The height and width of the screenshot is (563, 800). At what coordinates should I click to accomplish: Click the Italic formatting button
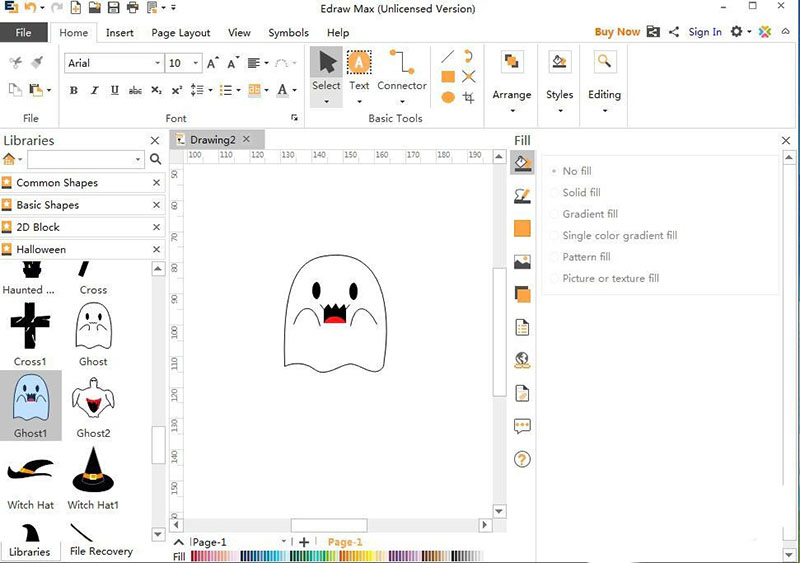coord(94,90)
